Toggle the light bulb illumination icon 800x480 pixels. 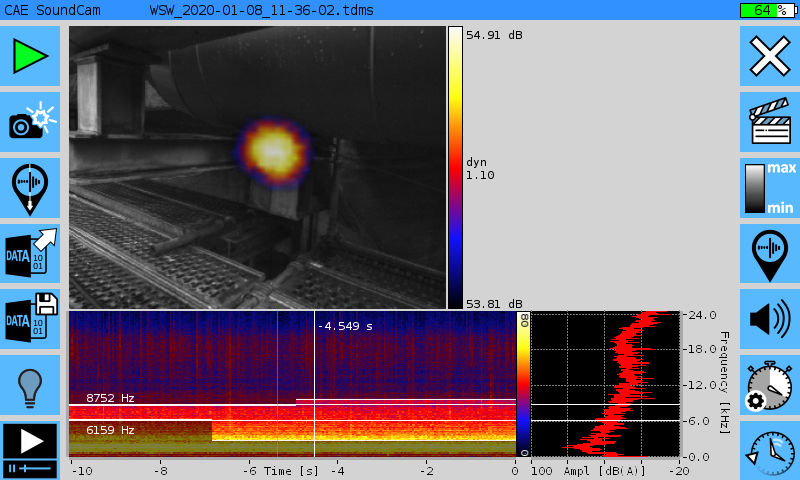pyautogui.click(x=30, y=384)
